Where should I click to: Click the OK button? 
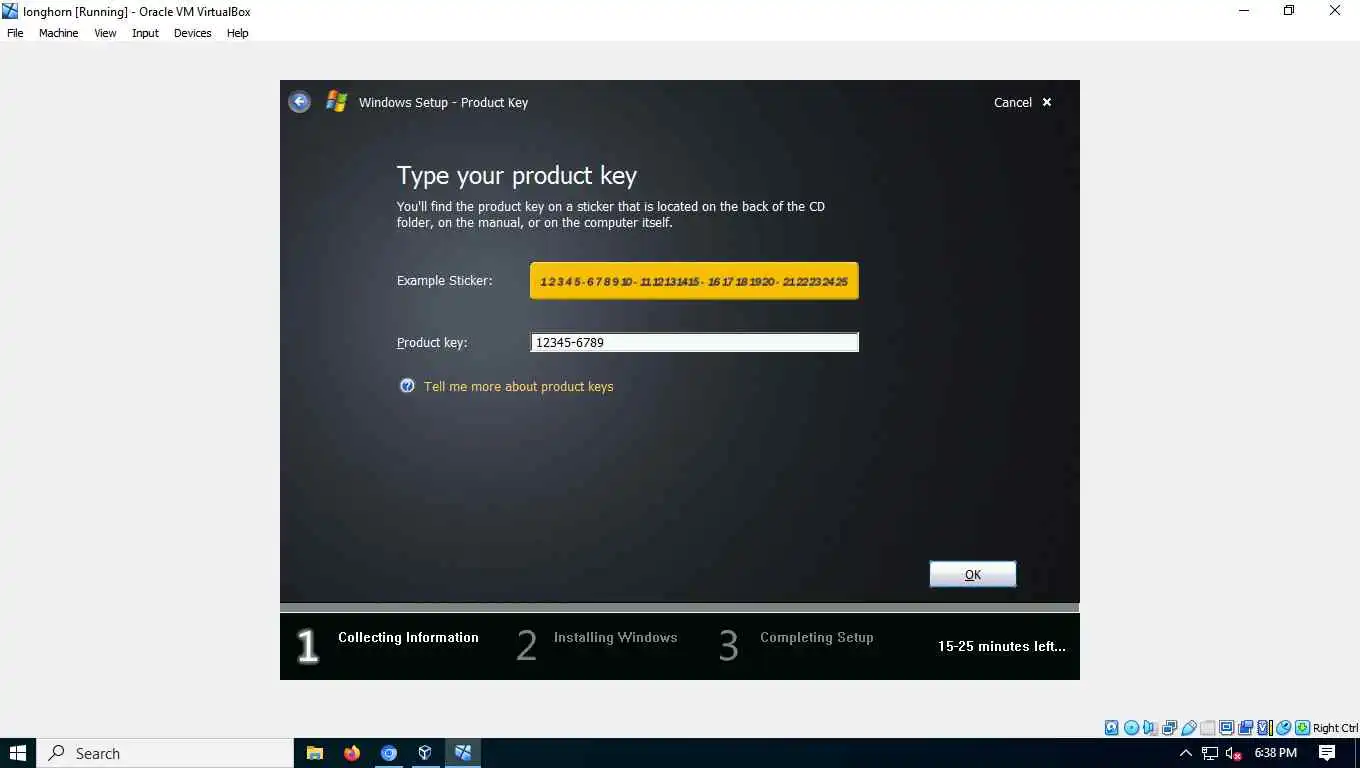tap(973, 574)
